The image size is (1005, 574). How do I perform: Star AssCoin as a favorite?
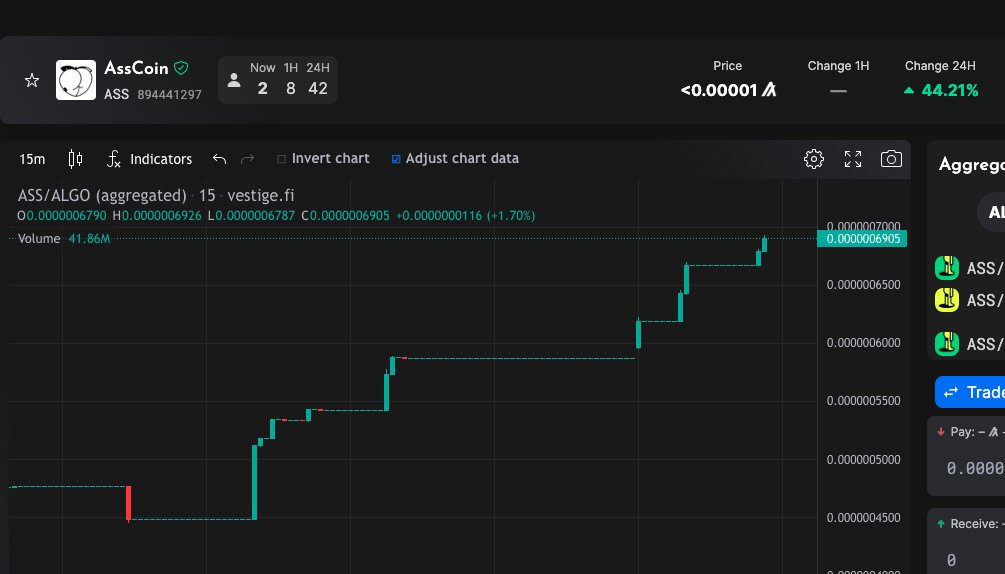32,80
